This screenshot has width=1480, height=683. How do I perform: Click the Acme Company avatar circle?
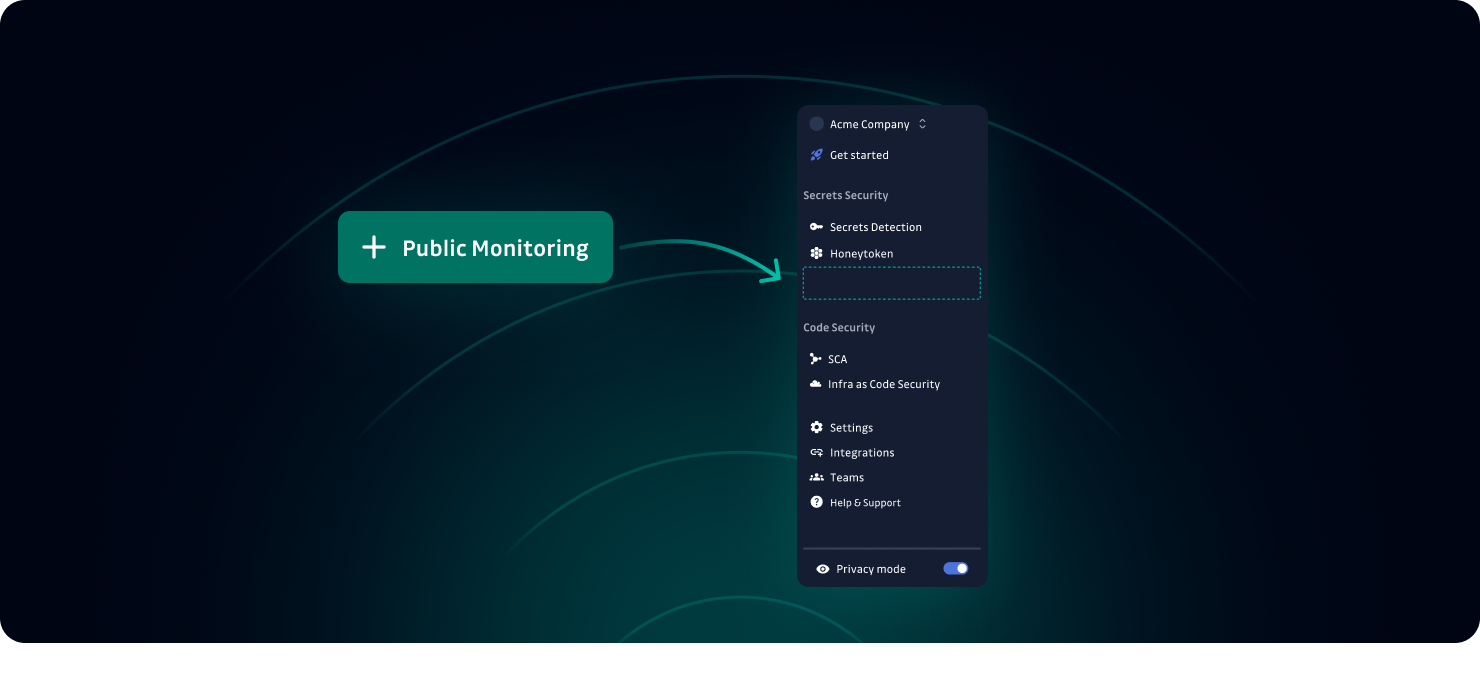(816, 124)
